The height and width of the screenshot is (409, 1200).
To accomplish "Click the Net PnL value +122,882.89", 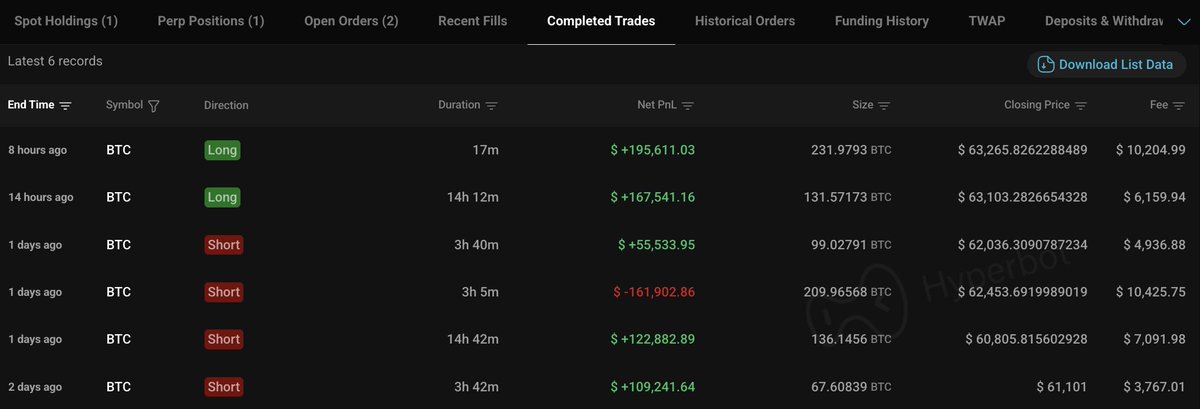I will click(652, 339).
